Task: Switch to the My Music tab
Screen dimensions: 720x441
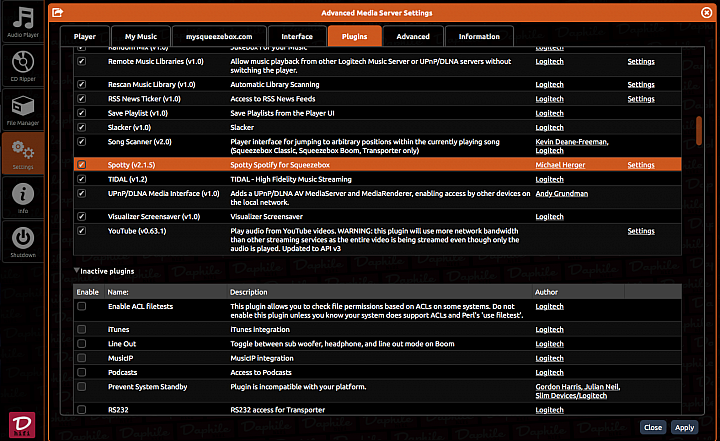Action: tap(141, 36)
